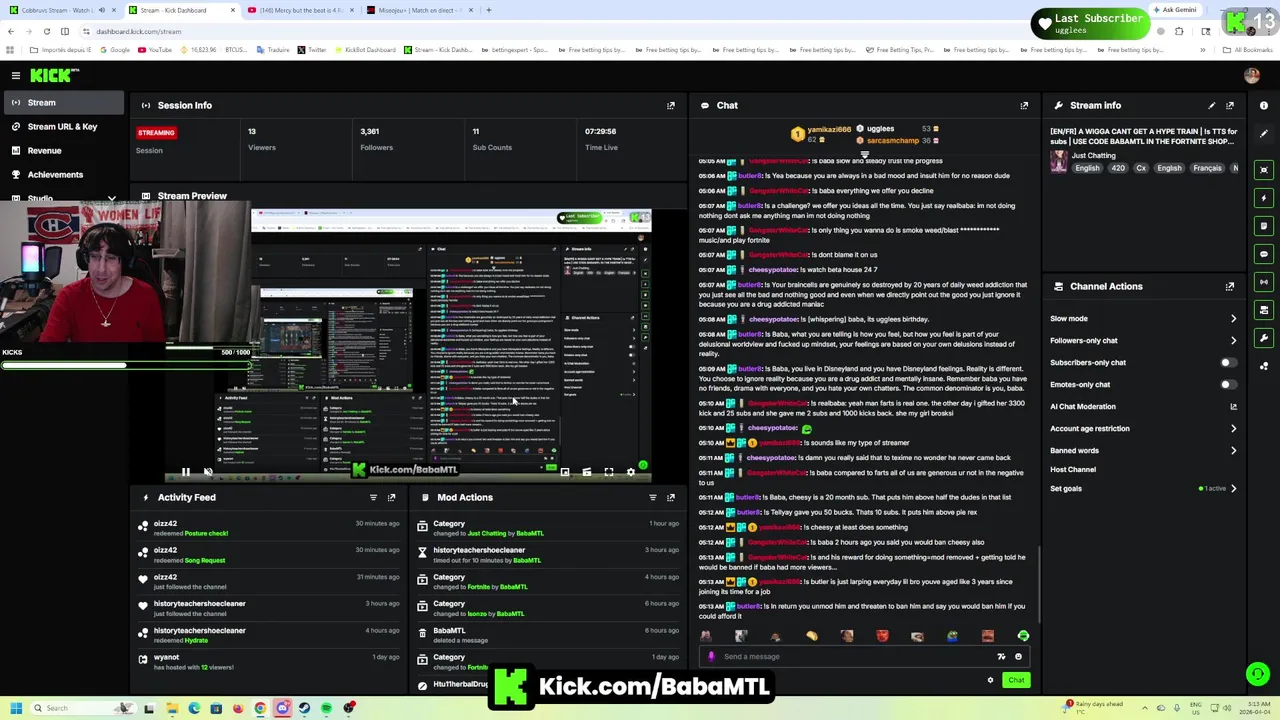Open the Kick sidebar hamburger menu
Image resolution: width=1280 pixels, height=720 pixels.
click(16, 75)
